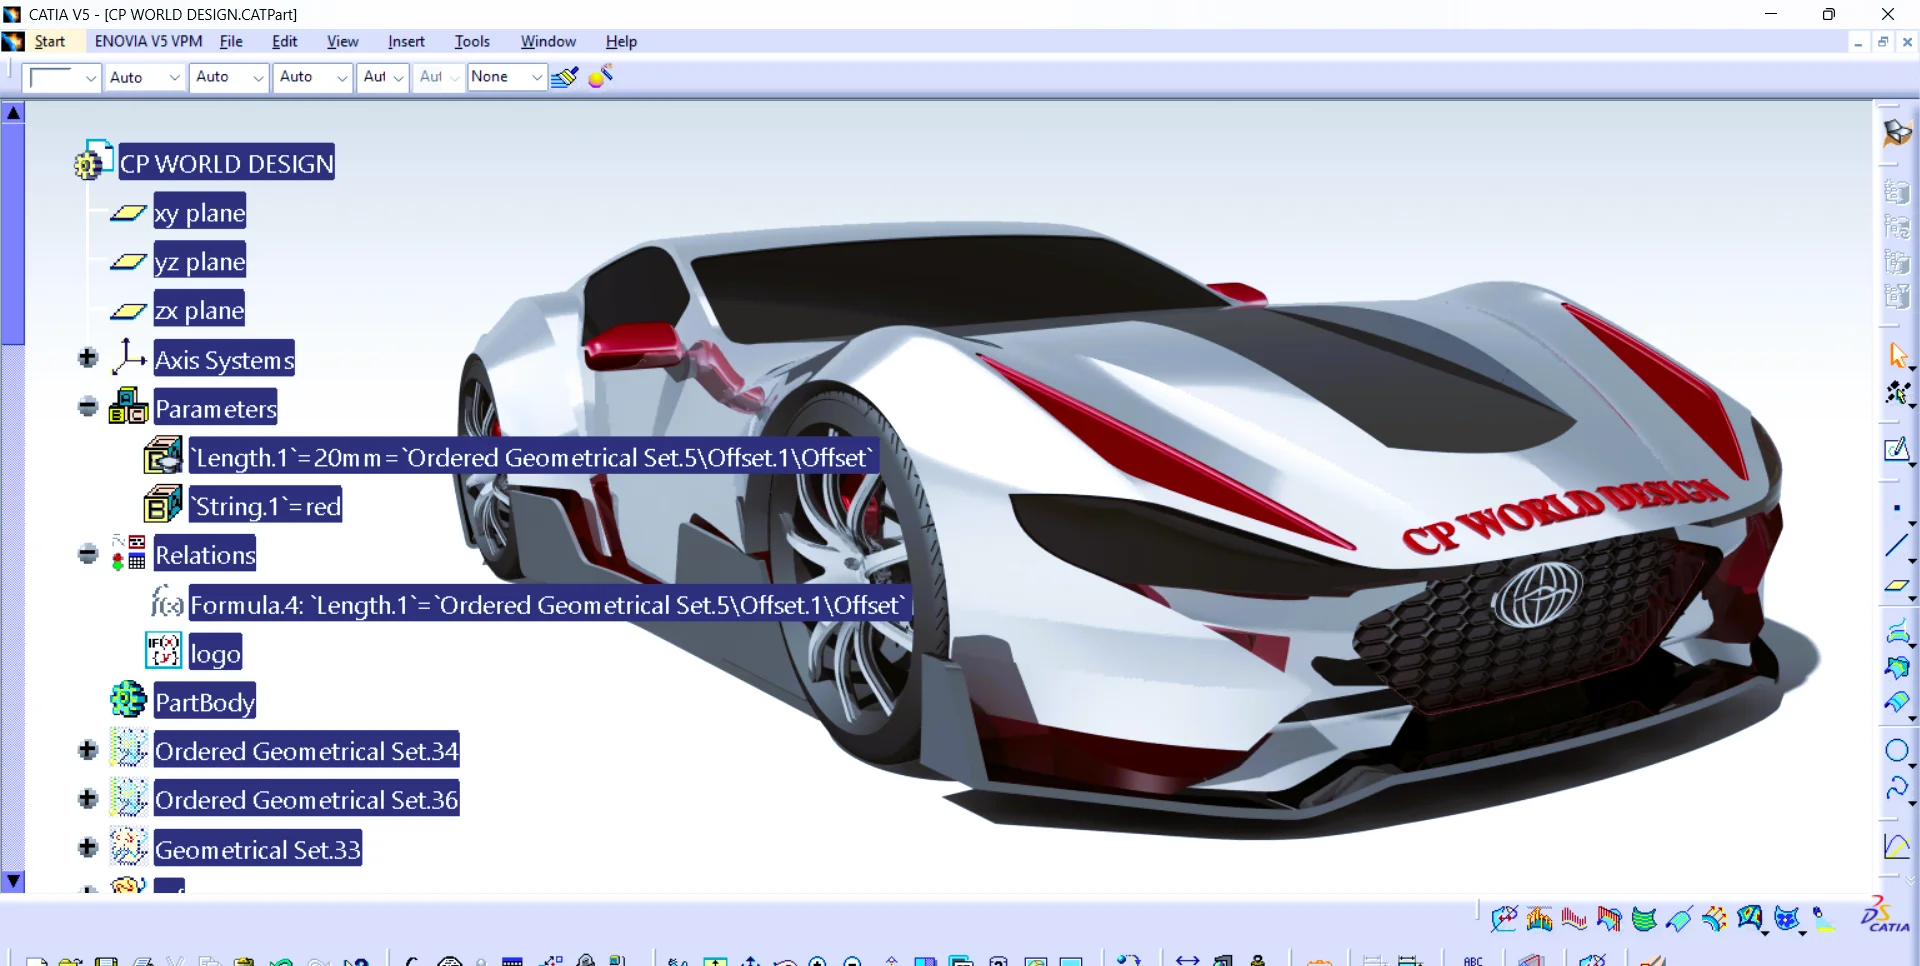
Task: Expand the Axis Systems node
Action: tap(88, 358)
